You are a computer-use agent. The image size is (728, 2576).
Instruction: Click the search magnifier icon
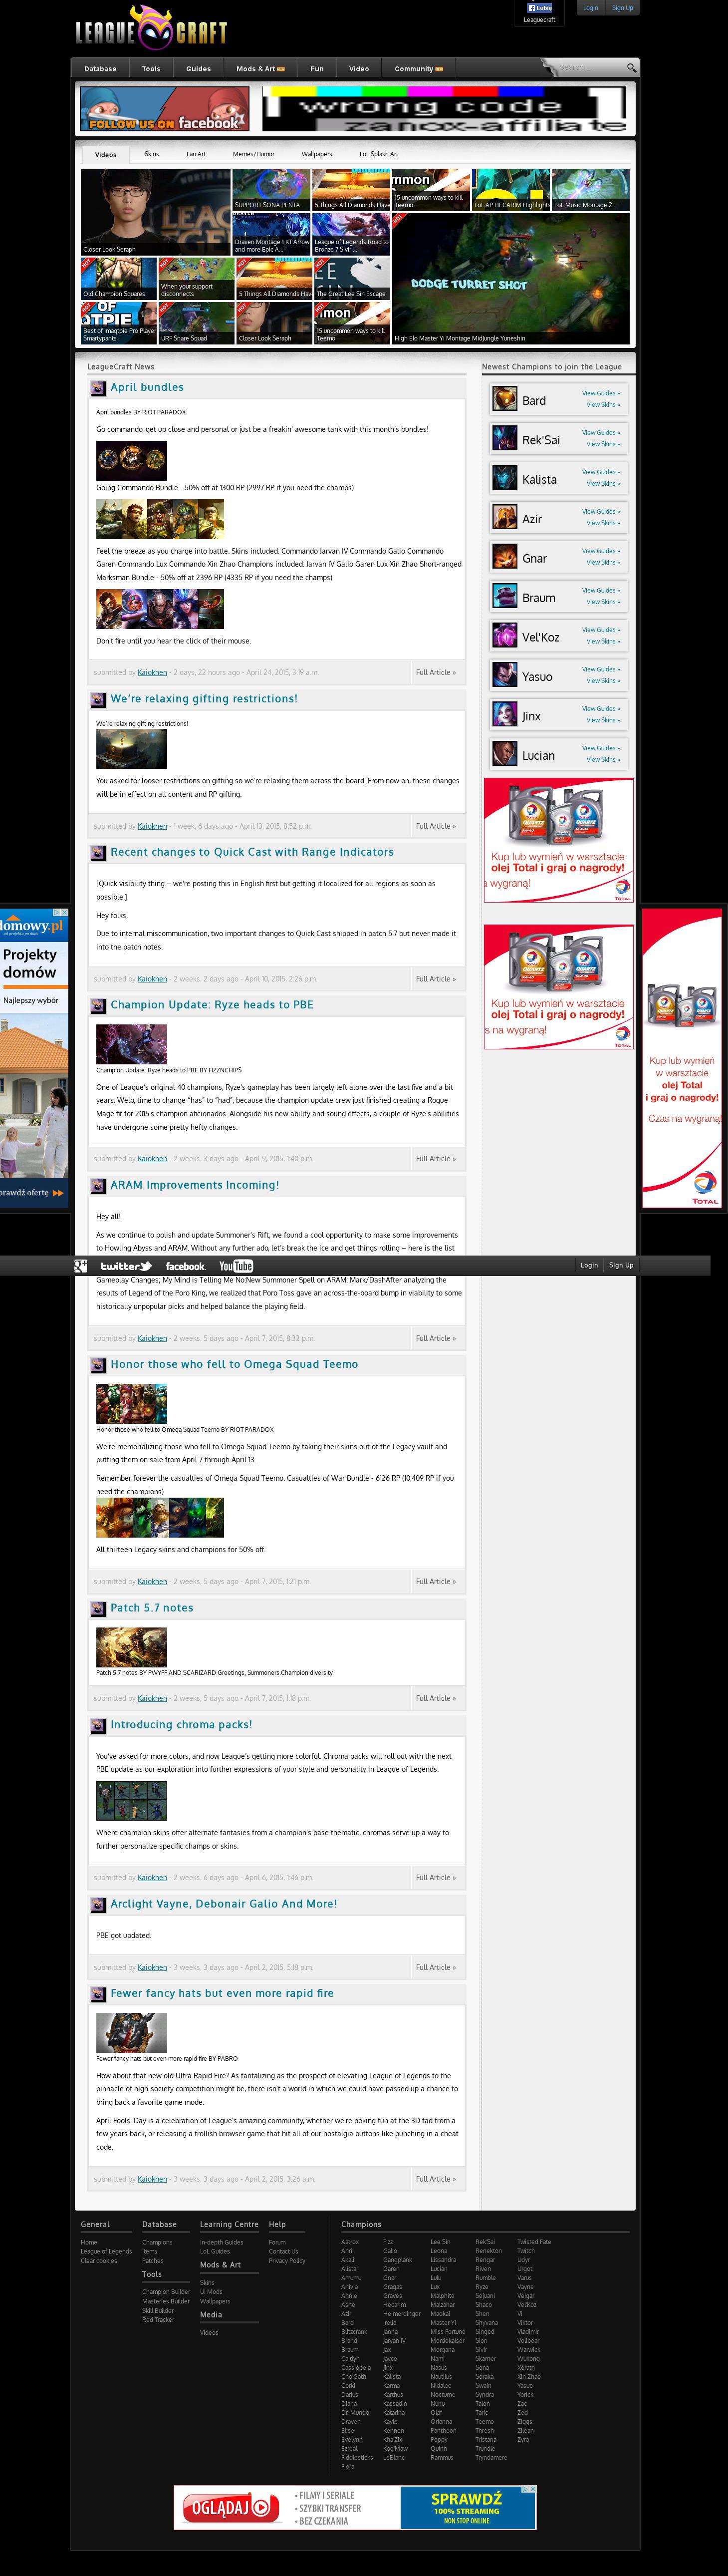click(x=631, y=68)
